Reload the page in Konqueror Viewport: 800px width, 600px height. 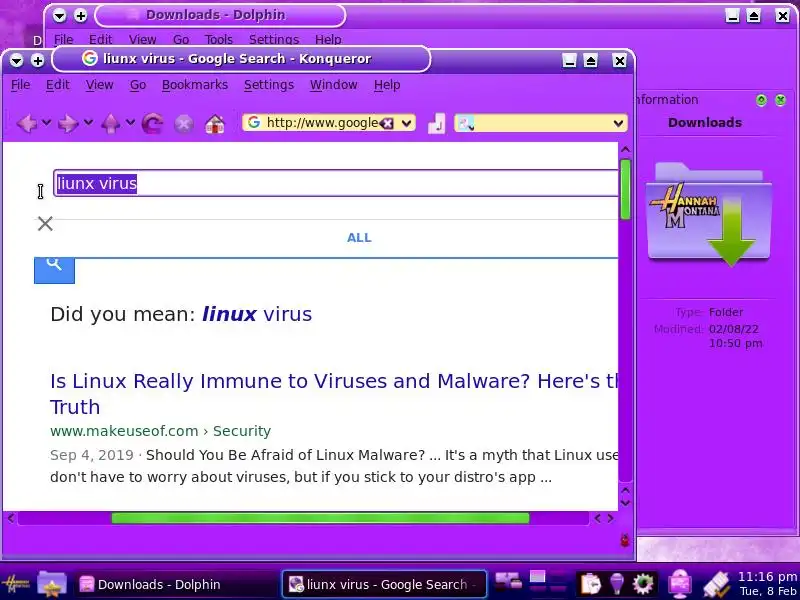tap(153, 123)
